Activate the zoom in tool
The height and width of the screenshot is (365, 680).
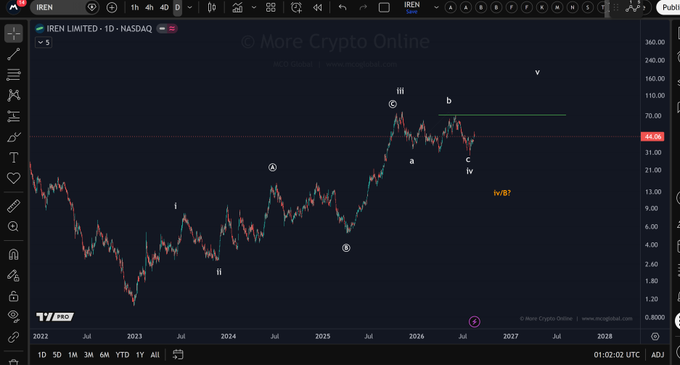[x=13, y=226]
